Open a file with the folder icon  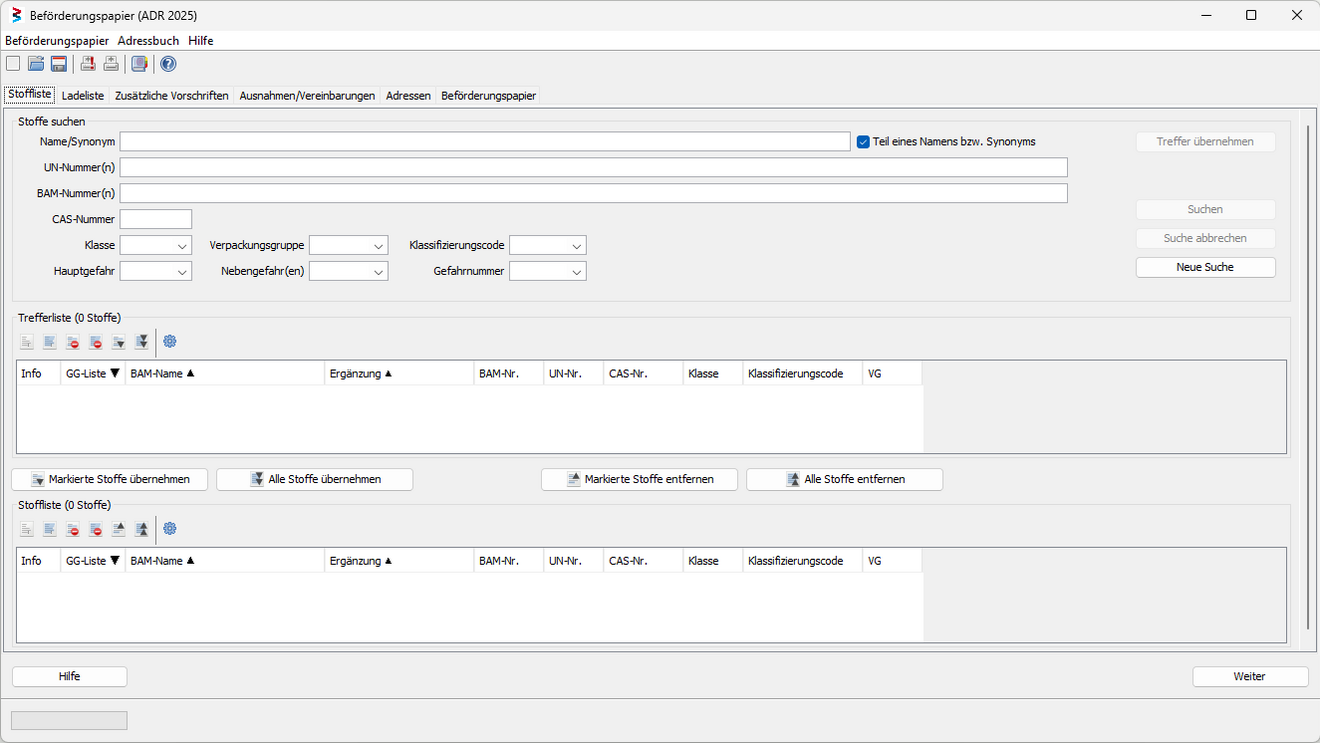point(36,64)
